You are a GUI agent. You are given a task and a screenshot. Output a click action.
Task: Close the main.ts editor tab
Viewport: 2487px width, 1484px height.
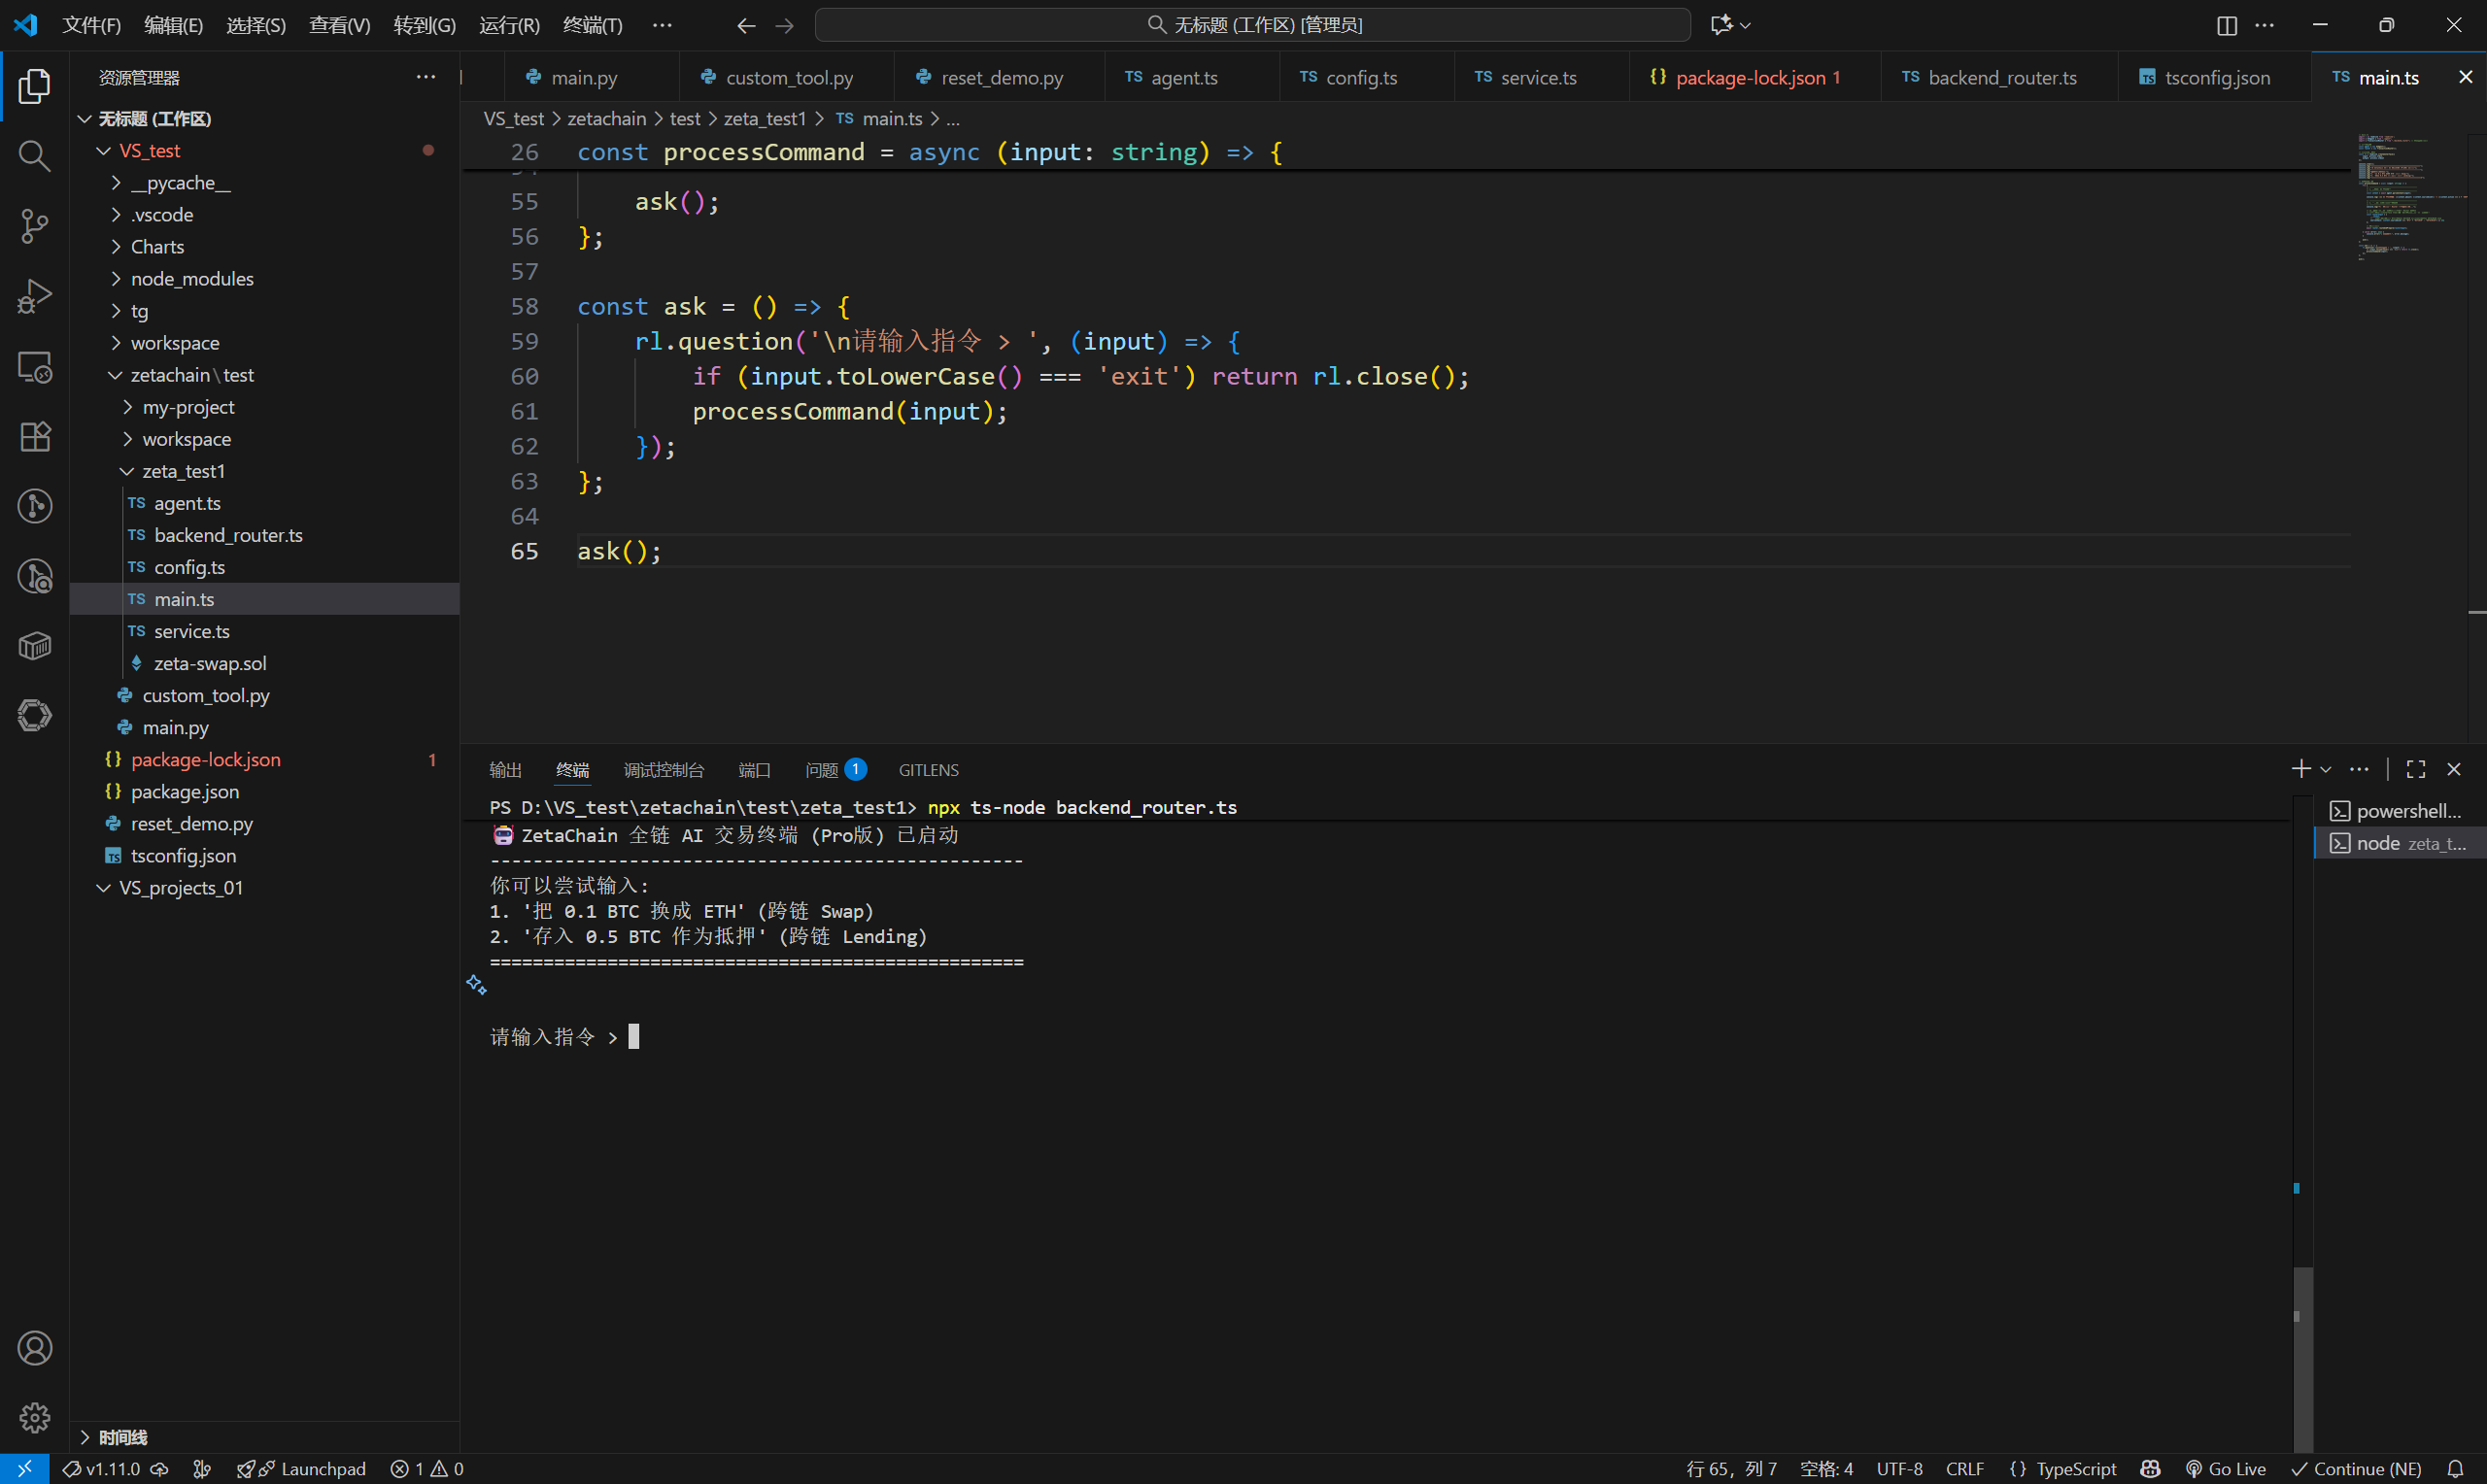point(2465,77)
